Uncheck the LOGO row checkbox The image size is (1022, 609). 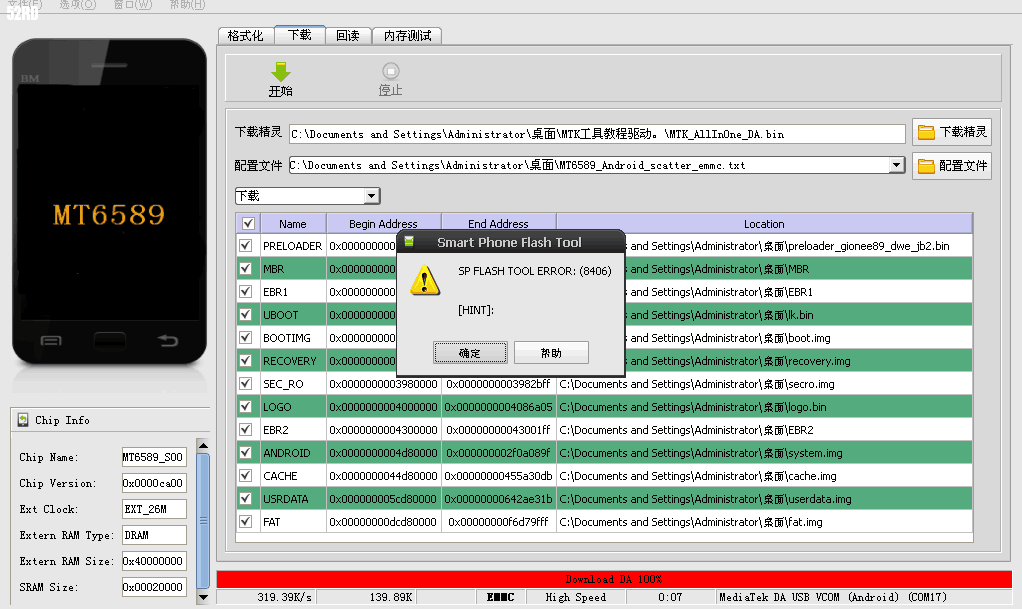(x=246, y=406)
